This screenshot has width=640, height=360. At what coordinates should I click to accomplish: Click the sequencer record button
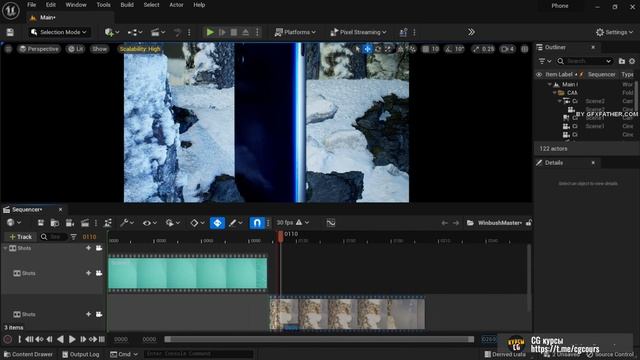coord(7,339)
